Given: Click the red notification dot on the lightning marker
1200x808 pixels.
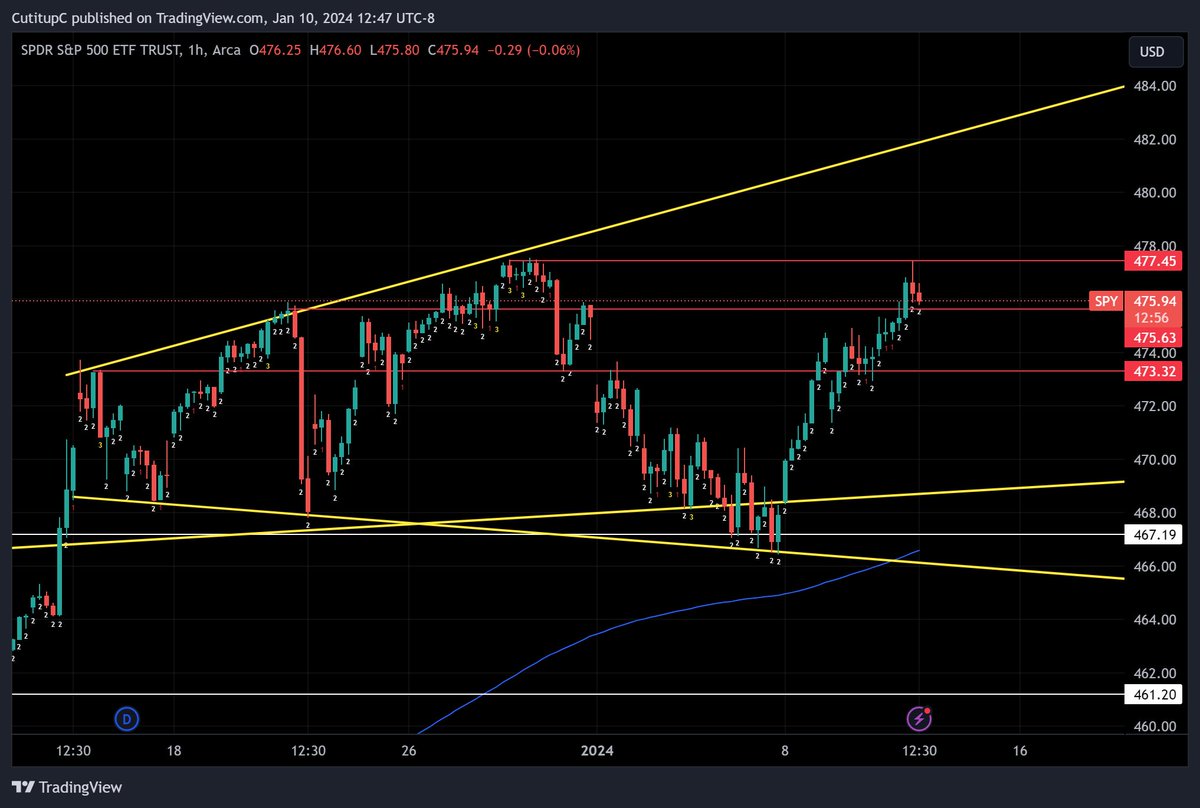Looking at the screenshot, I should (927, 709).
